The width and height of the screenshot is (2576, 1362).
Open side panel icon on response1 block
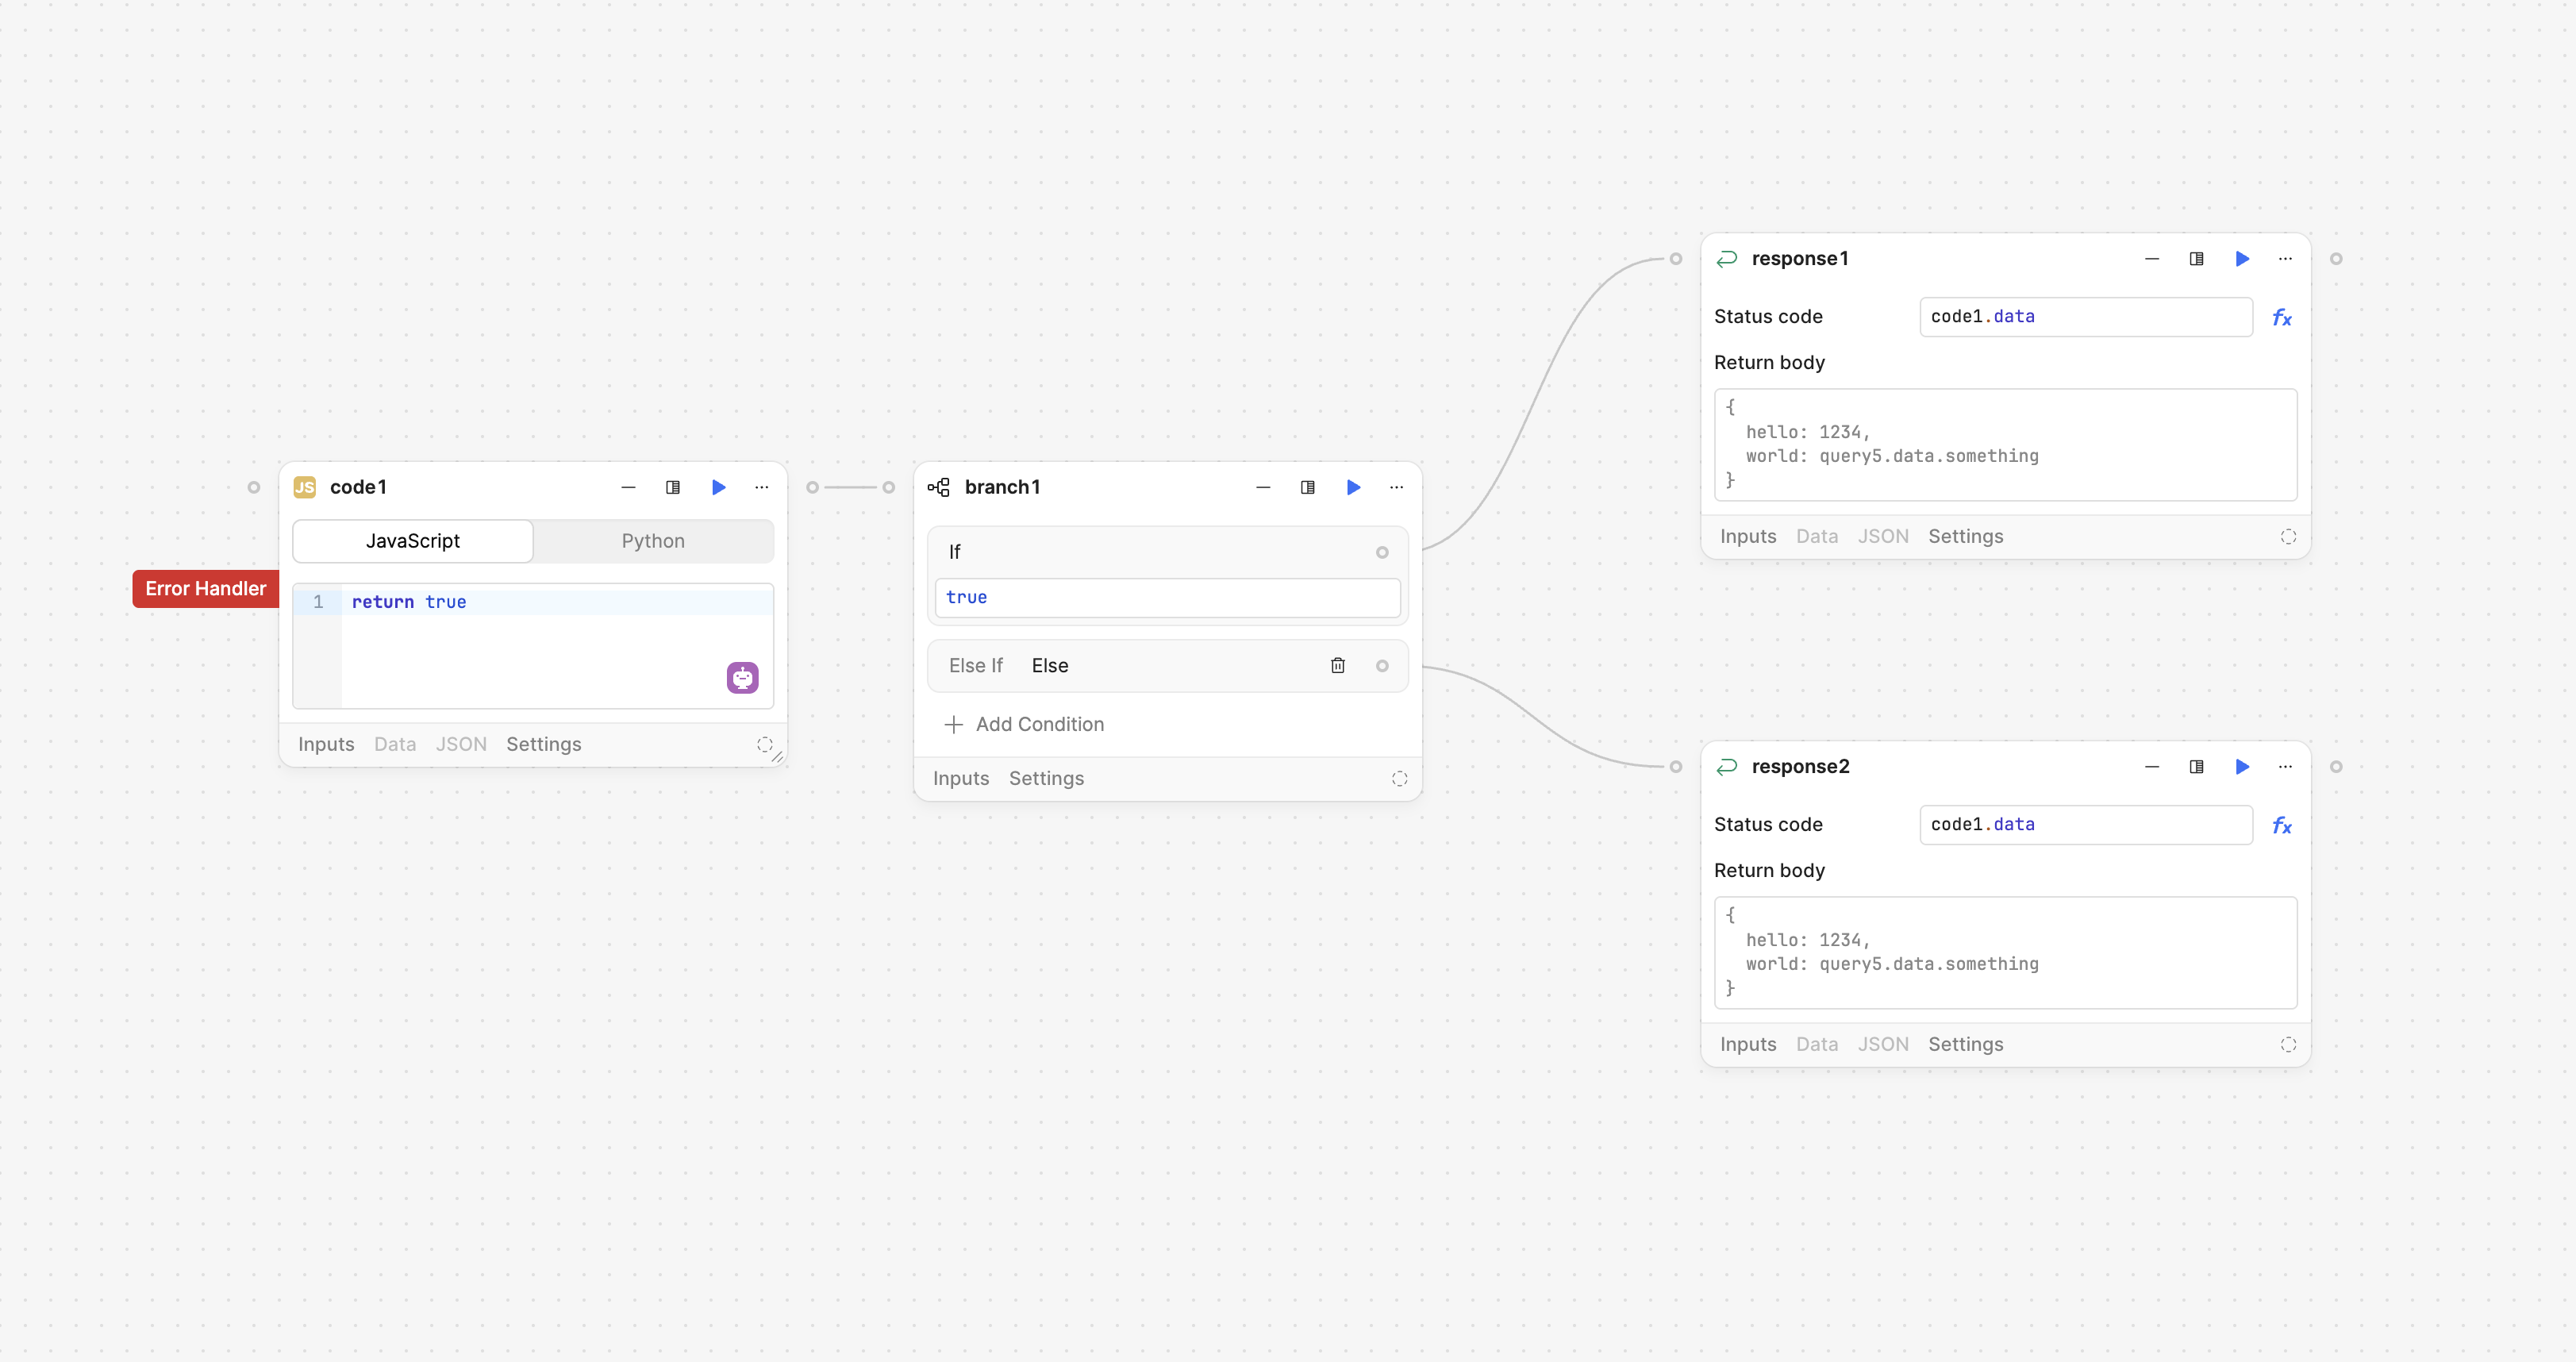pyautogui.click(x=2196, y=259)
